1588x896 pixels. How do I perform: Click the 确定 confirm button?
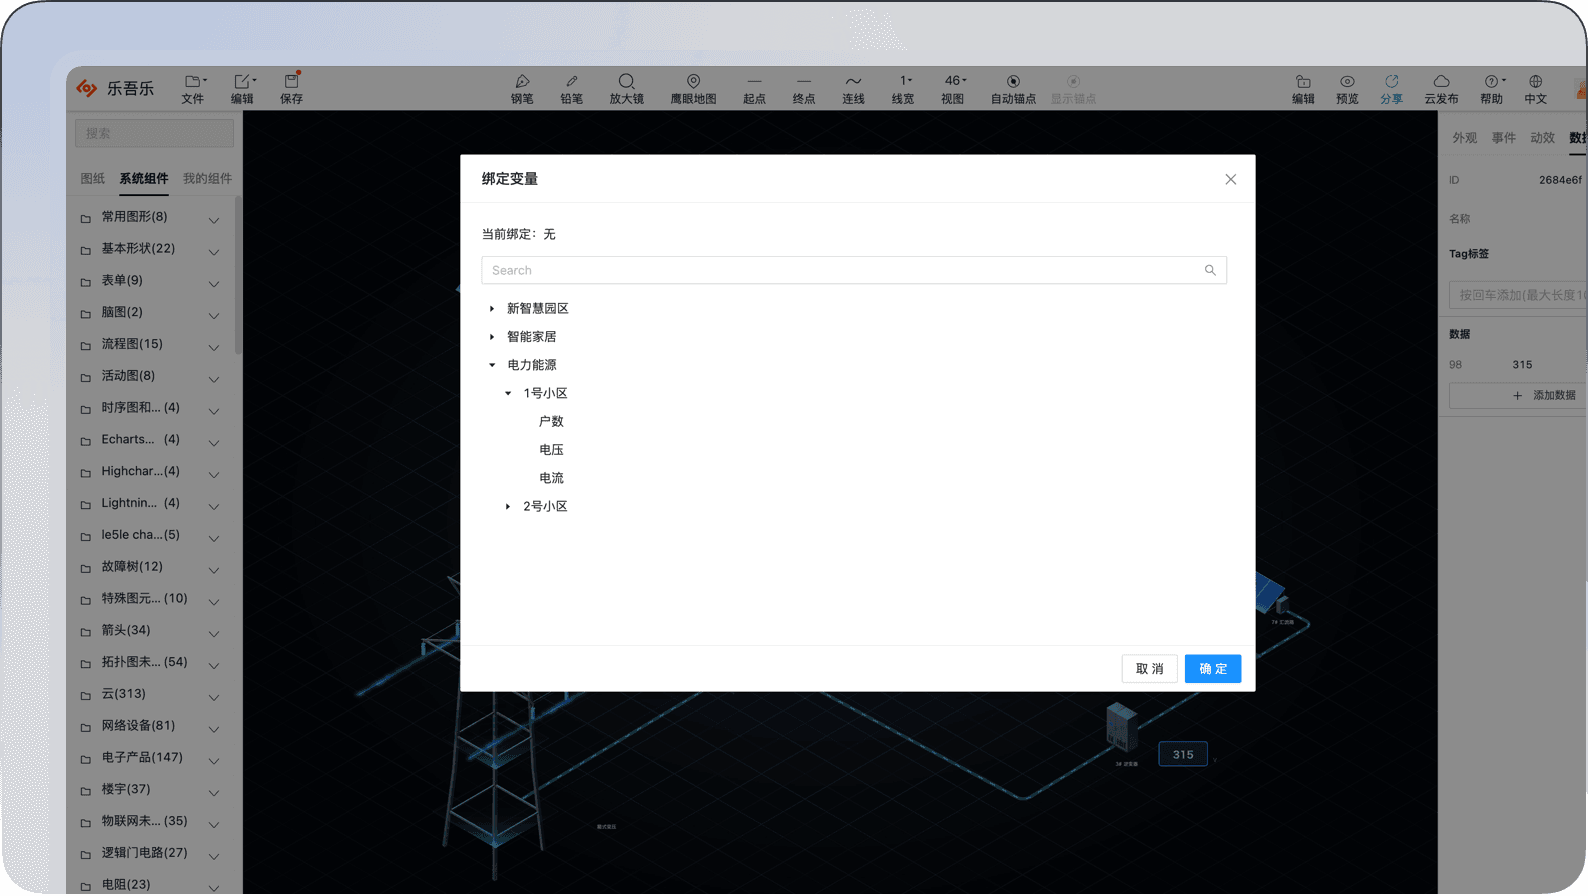coord(1212,669)
